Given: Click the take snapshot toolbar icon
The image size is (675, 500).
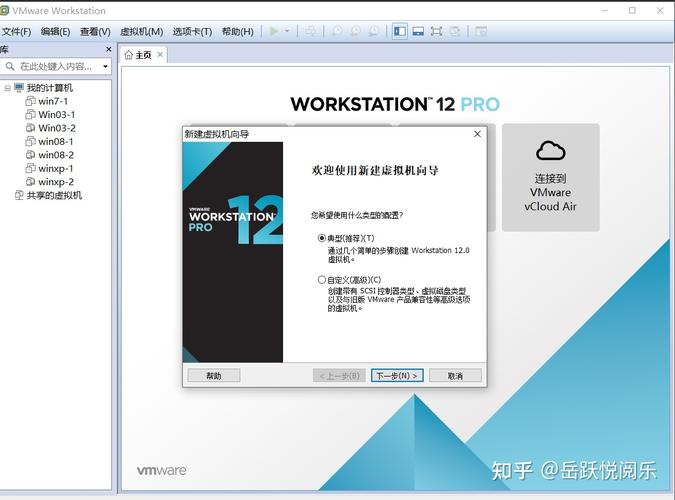Looking at the screenshot, I should pos(337,31).
